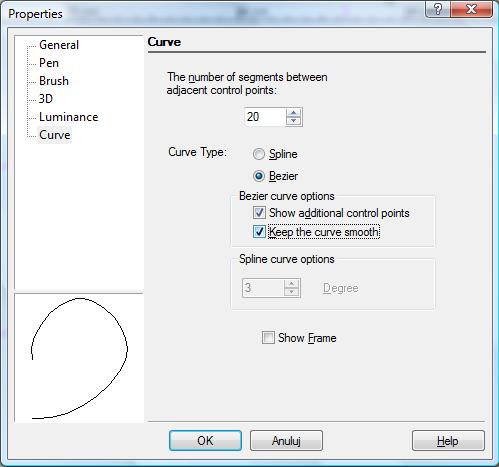
Task: Open the Pen properties page
Action: coord(49,63)
